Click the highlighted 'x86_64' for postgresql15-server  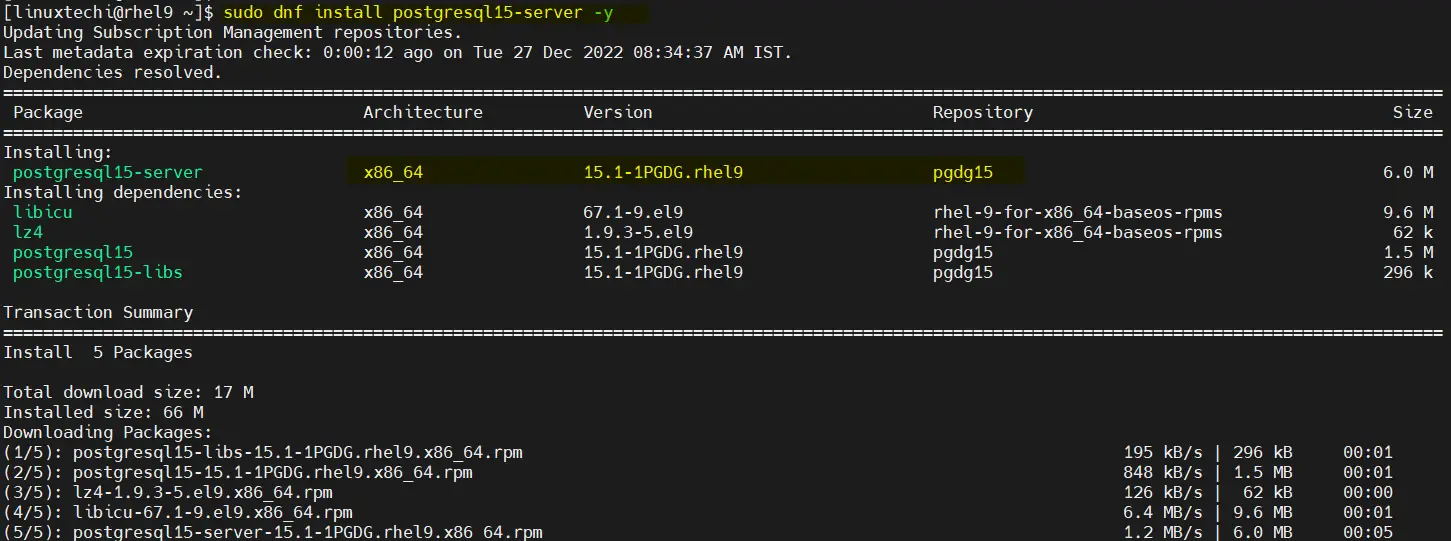(x=393, y=172)
